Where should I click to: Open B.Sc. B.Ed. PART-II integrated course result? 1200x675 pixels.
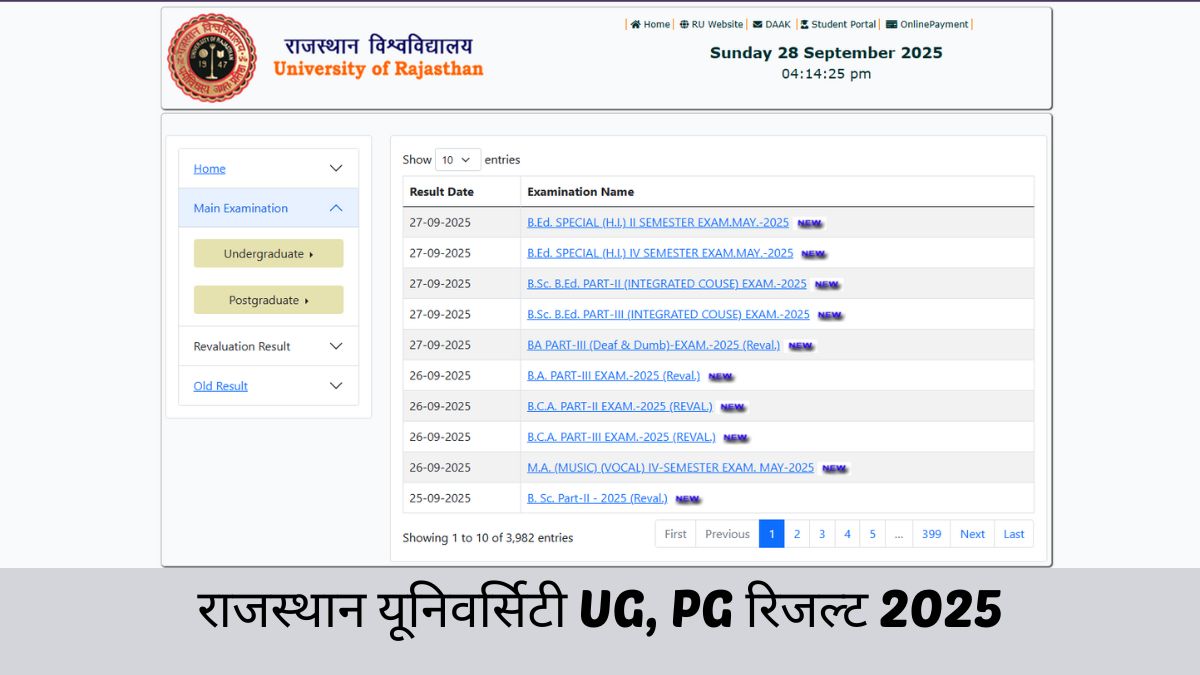[667, 284]
